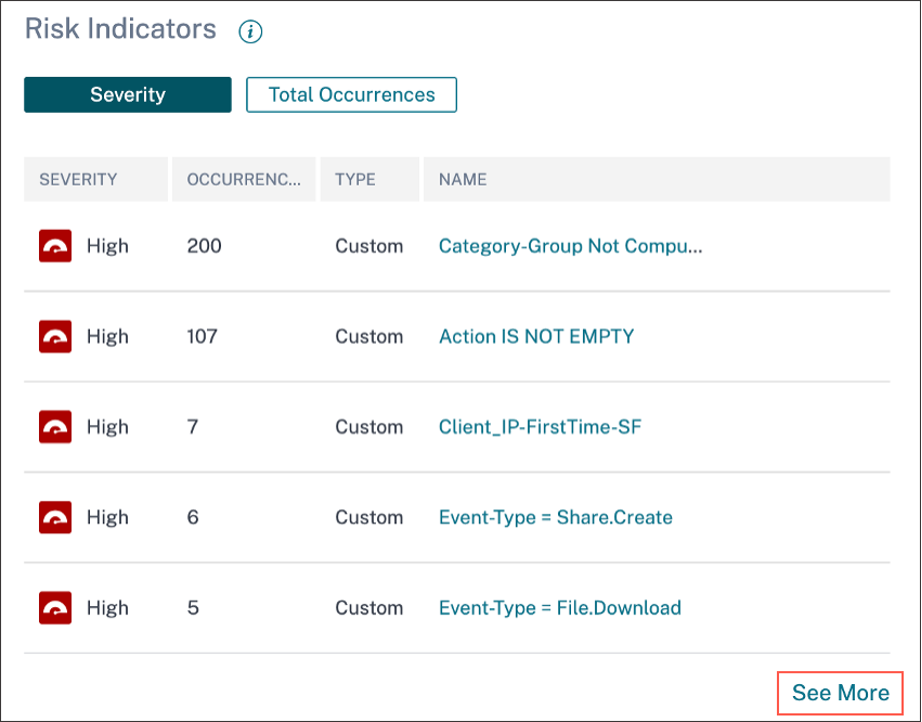This screenshot has width=922, height=722.
Task: Switch to Total Occurrences view
Action: 351,95
